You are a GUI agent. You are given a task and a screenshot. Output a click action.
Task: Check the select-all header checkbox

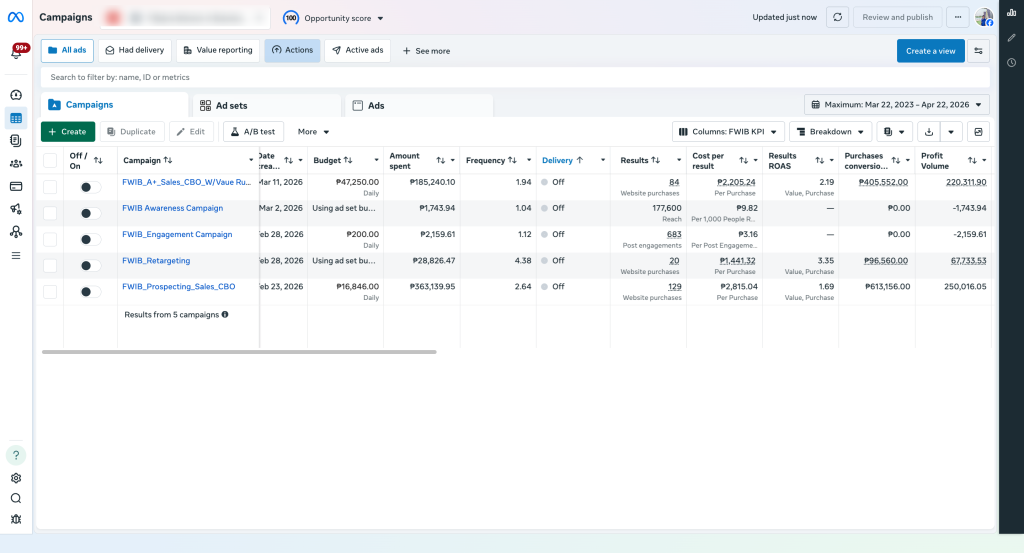pos(50,161)
